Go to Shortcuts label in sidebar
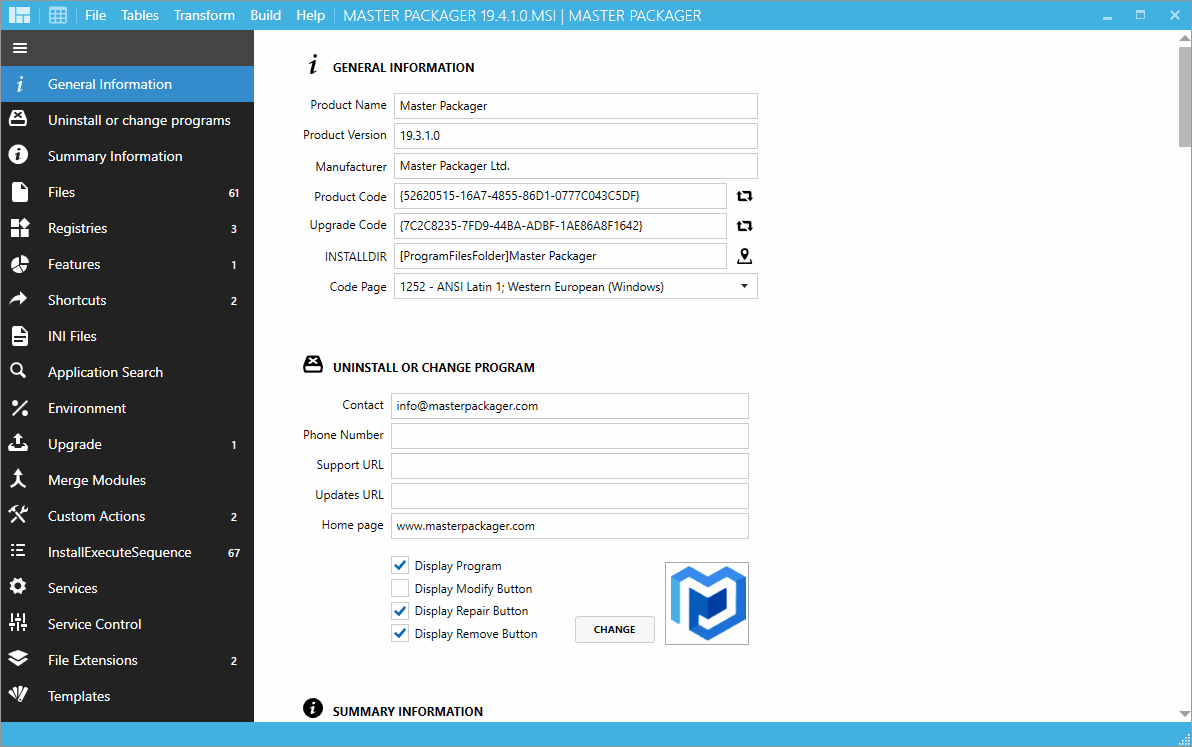The width and height of the screenshot is (1192, 747). 77,300
